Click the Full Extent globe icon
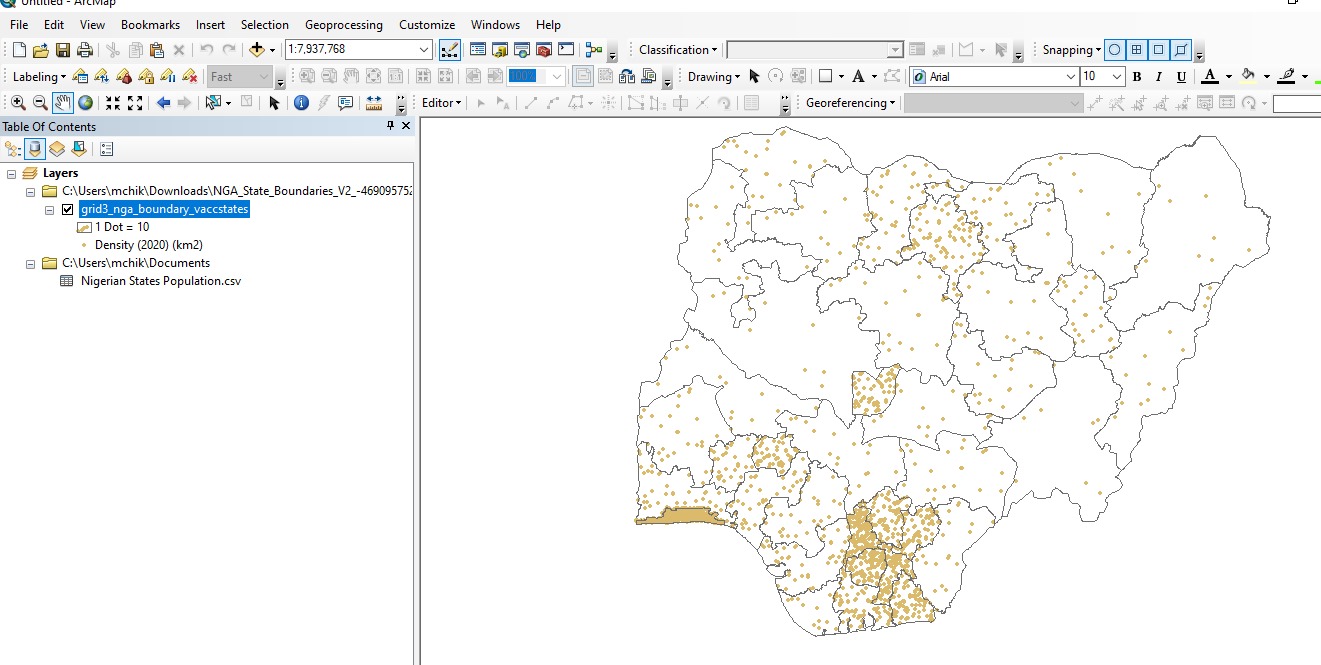 pos(85,102)
